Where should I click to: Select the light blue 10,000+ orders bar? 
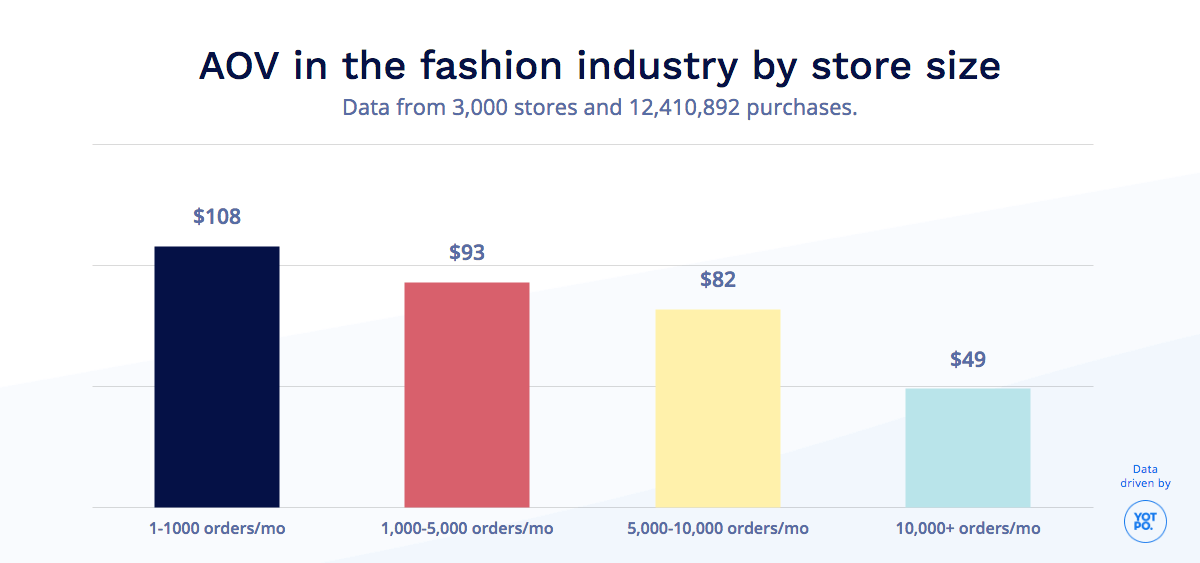968,447
